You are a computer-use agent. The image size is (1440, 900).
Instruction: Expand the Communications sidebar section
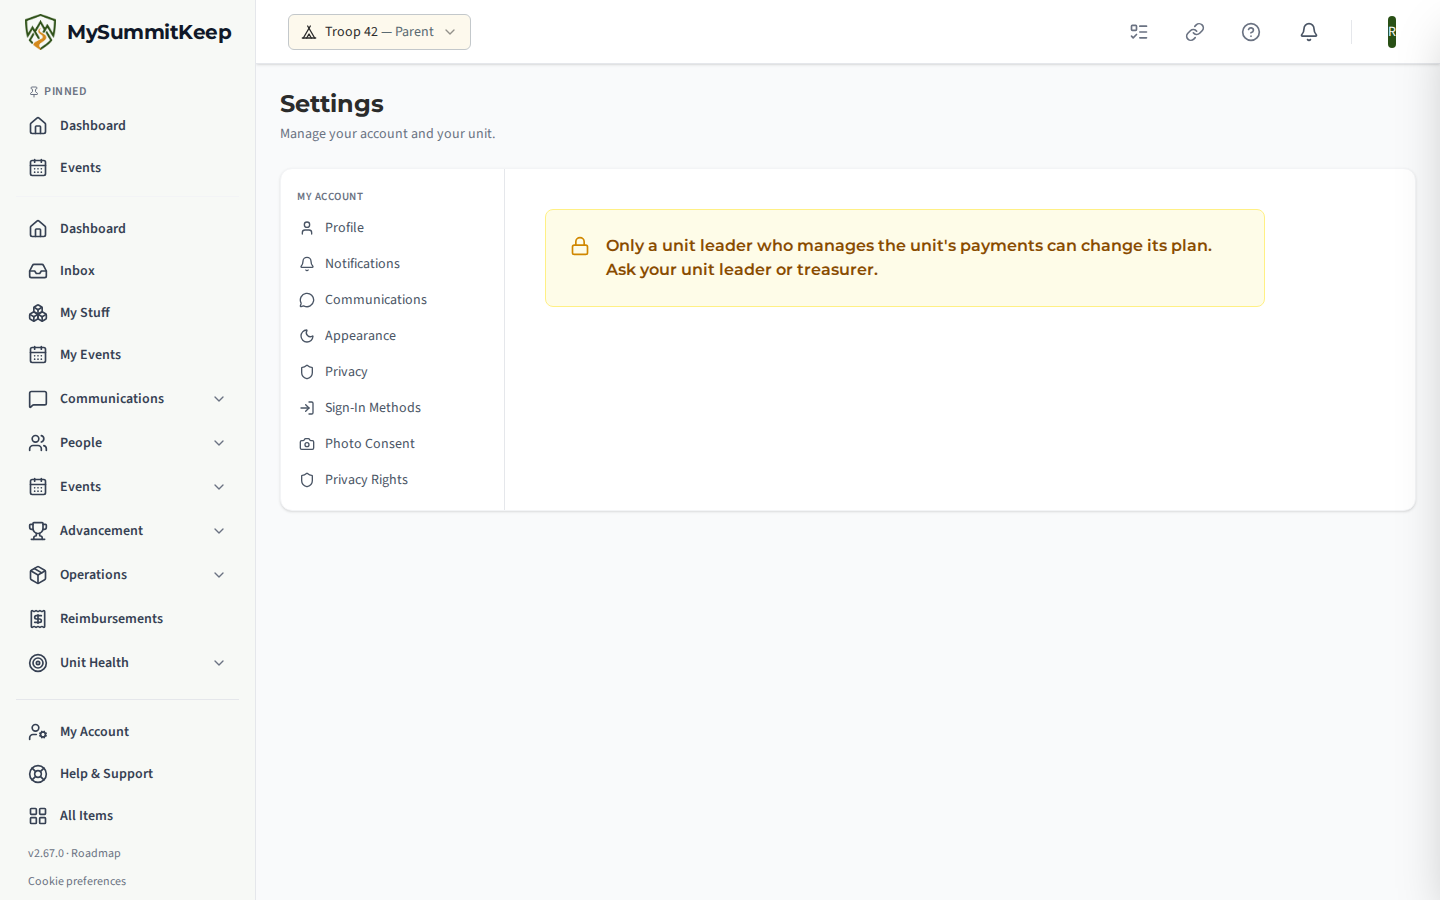coord(128,399)
